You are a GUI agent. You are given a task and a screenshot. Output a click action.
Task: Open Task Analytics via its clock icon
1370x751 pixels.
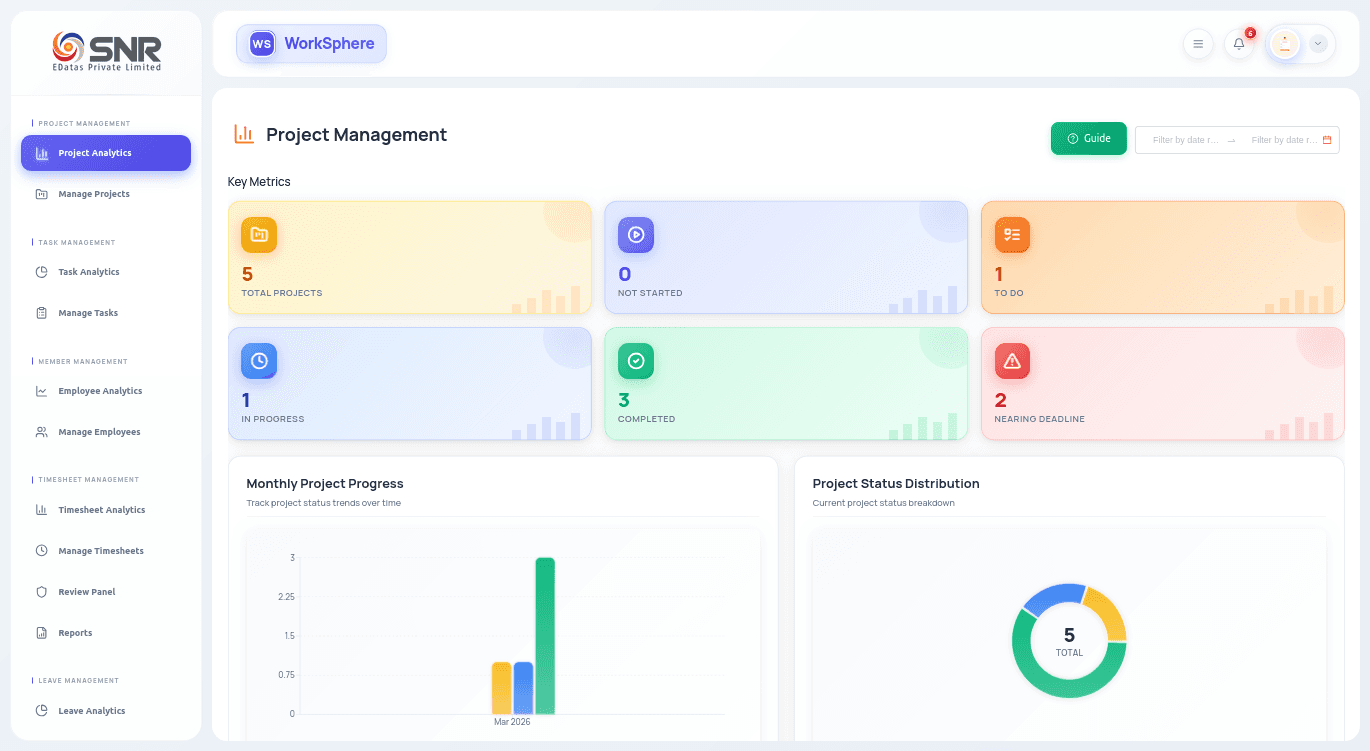42,271
